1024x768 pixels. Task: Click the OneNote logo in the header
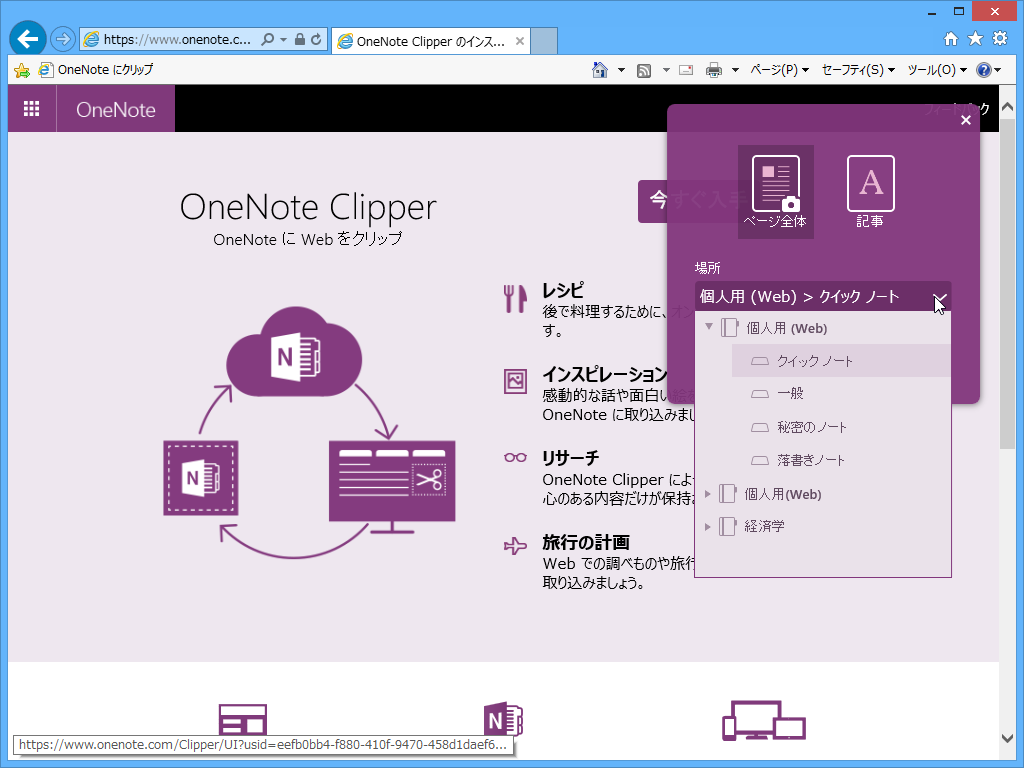(x=114, y=108)
